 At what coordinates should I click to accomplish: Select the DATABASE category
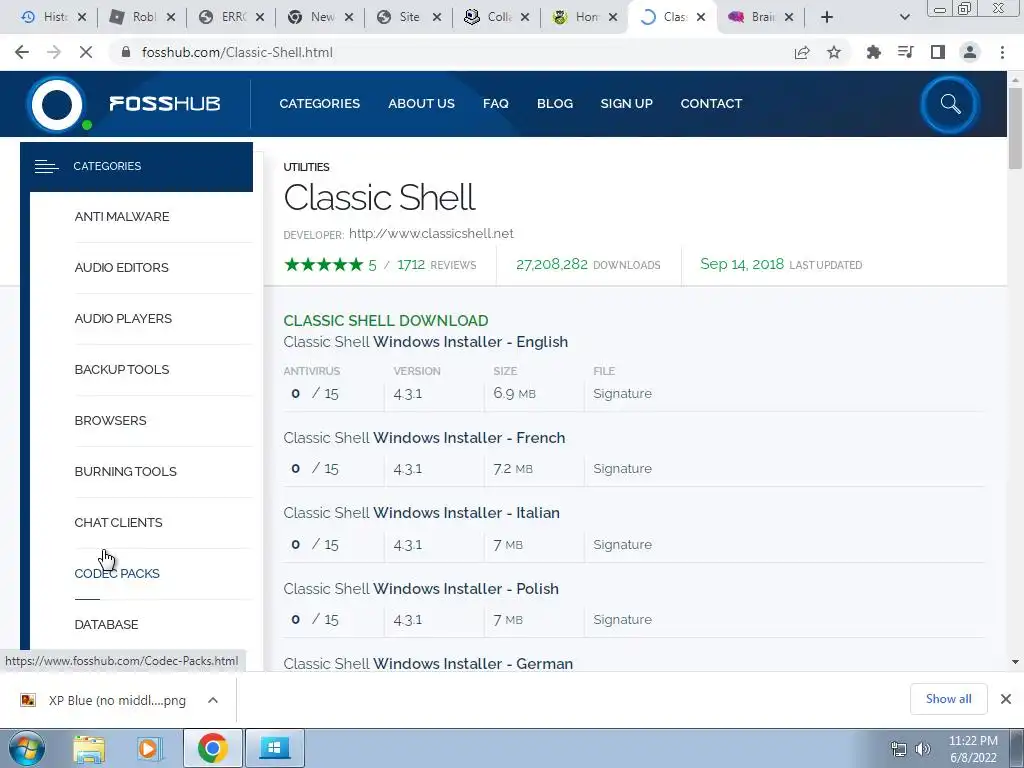tap(106, 624)
